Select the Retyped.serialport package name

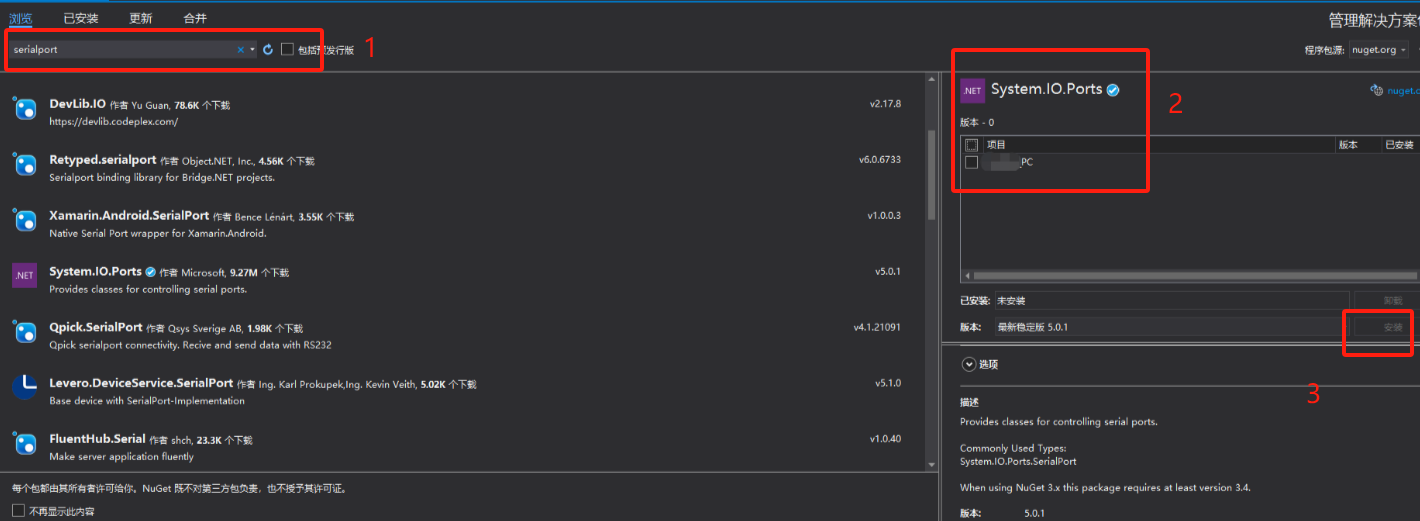click(103, 160)
